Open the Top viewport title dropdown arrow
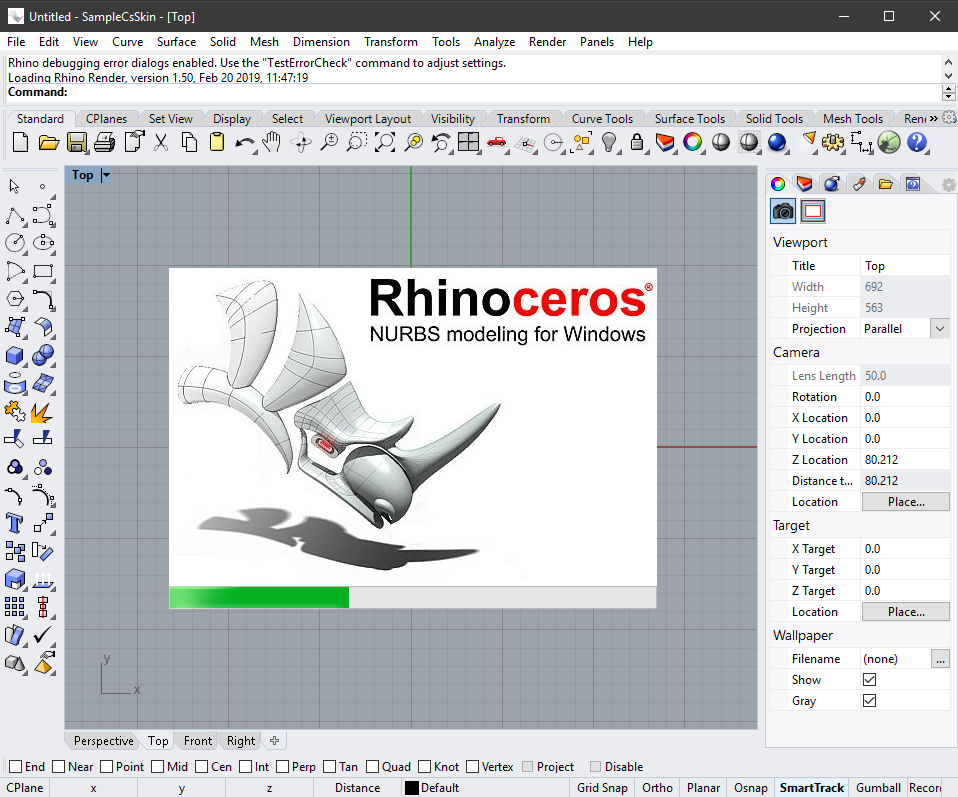 tap(106, 175)
